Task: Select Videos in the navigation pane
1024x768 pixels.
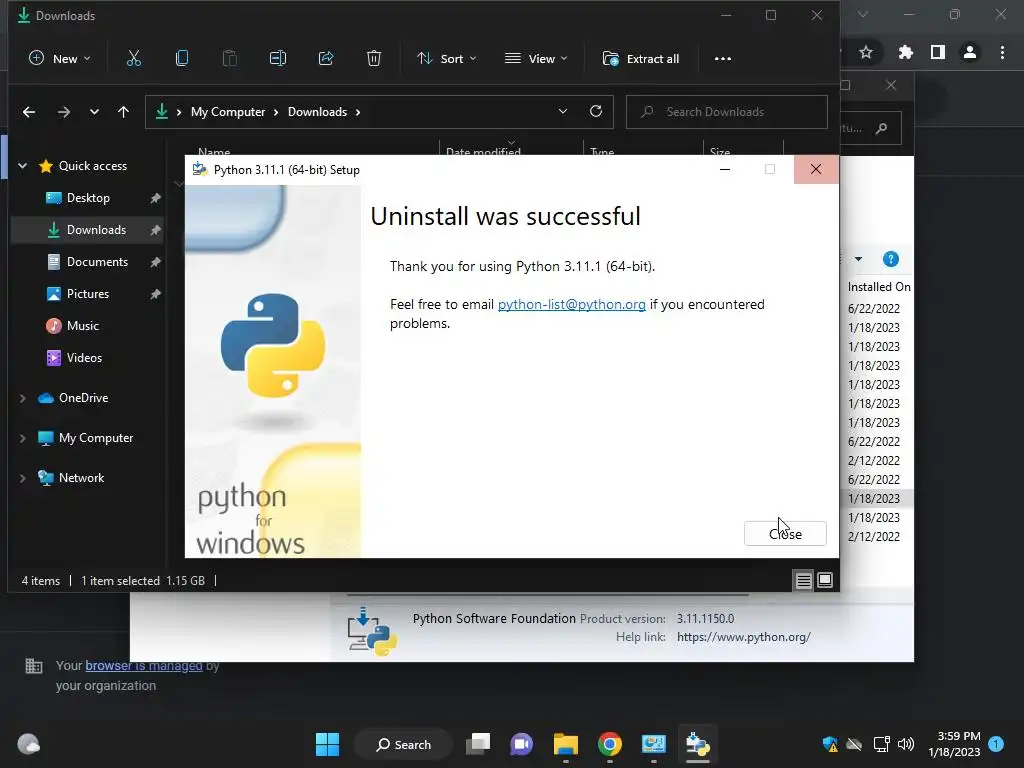Action: coord(84,358)
